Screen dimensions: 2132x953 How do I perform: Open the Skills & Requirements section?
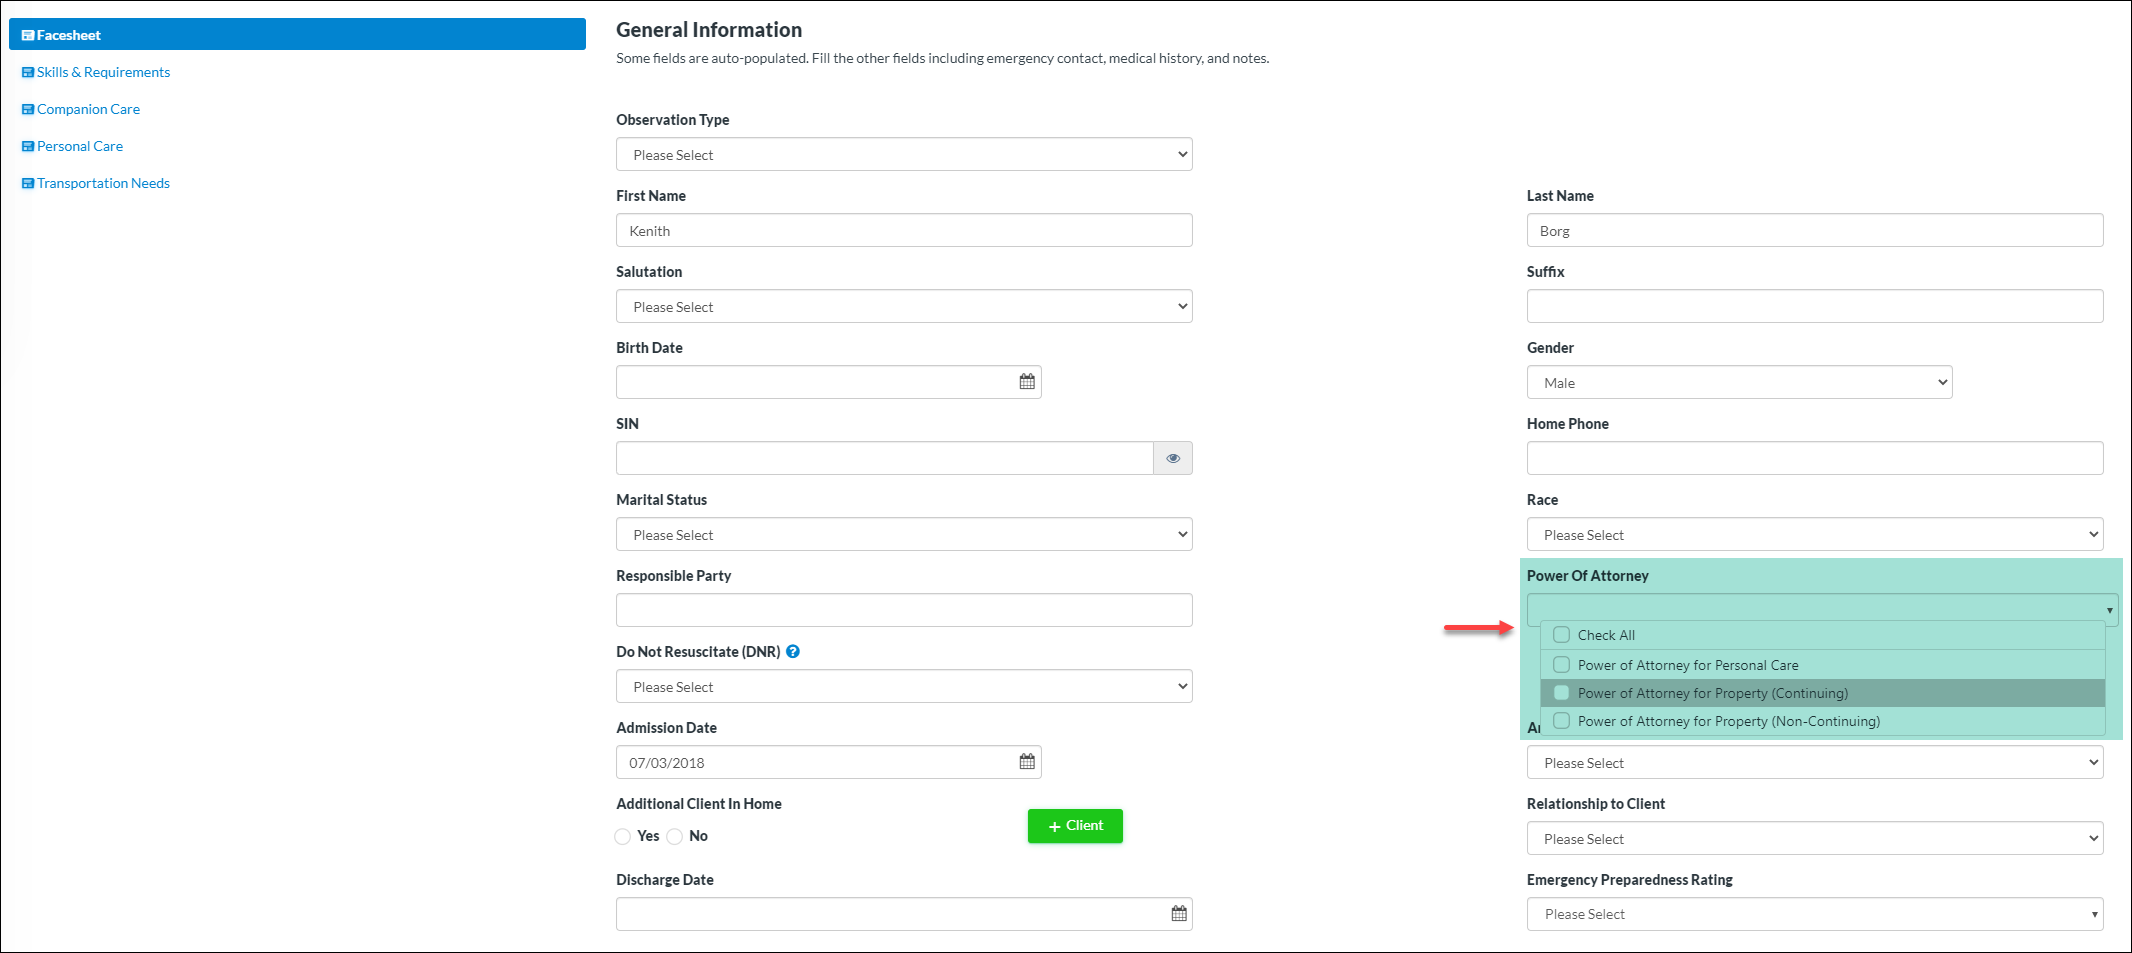coord(103,72)
